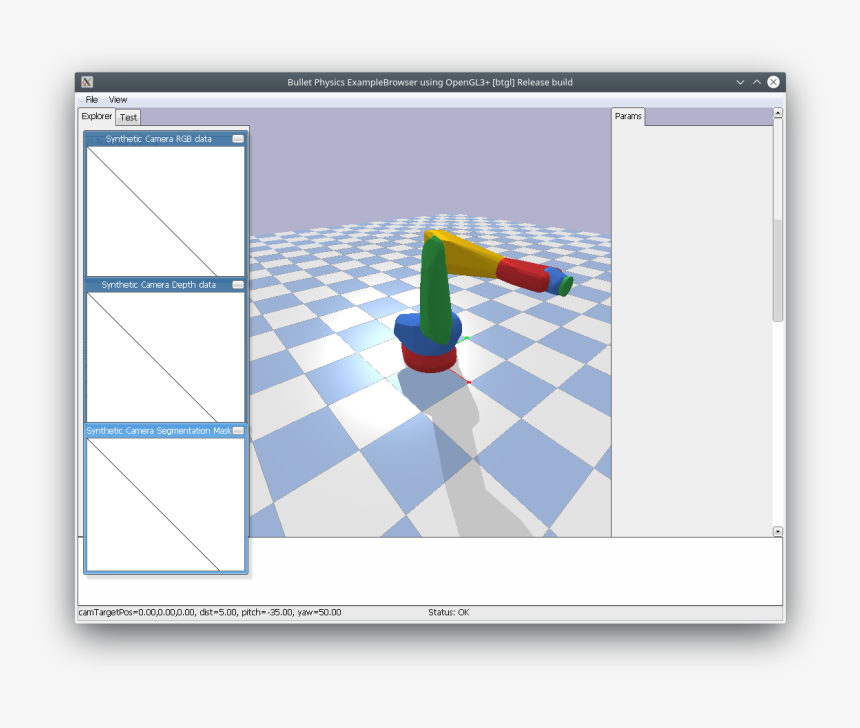860x728 pixels.
Task: Click the scroll-up arrow in Params panel
Action: point(778,114)
